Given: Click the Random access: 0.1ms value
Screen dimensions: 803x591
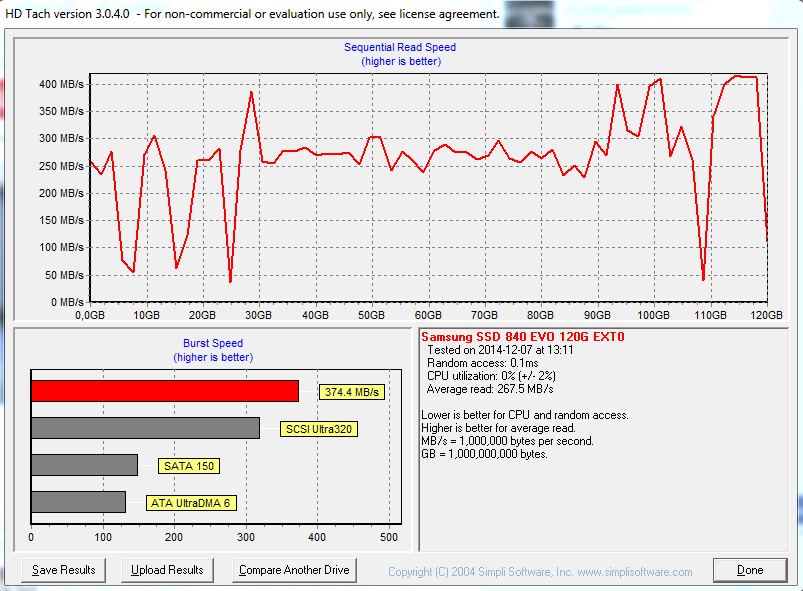Looking at the screenshot, I should (482, 363).
